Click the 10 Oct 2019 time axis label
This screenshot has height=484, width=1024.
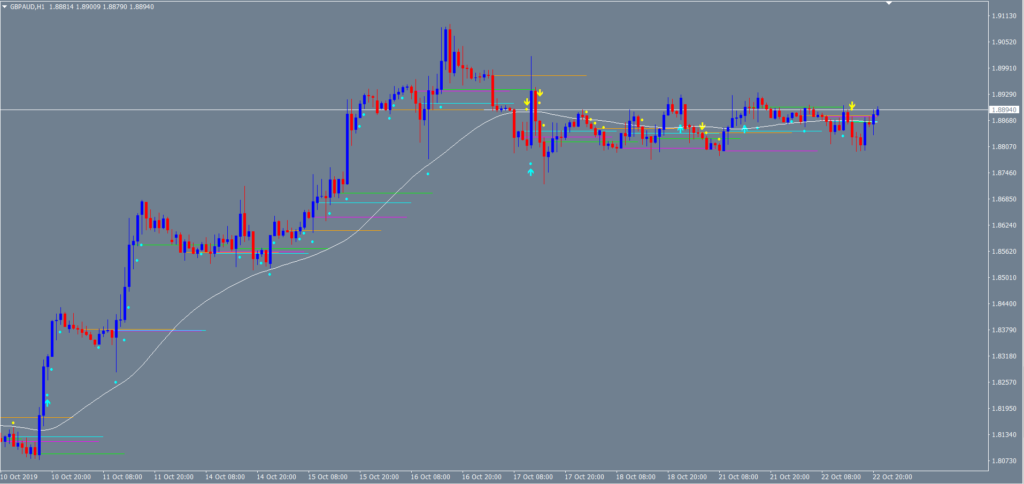19,477
